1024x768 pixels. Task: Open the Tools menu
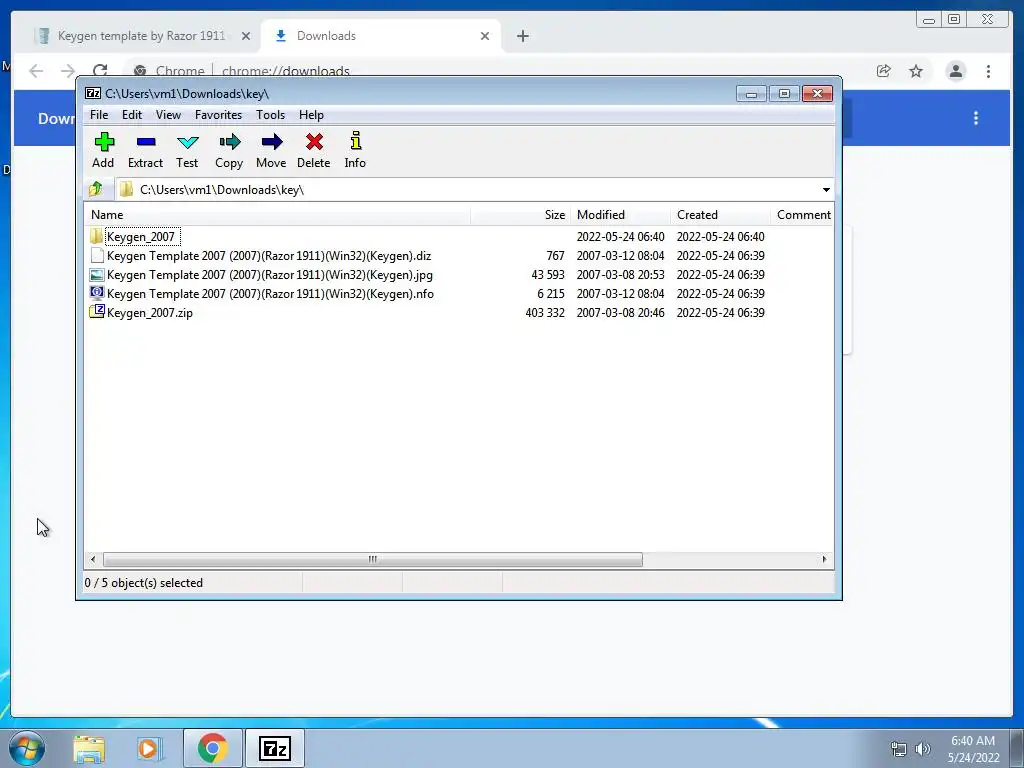[x=270, y=115]
